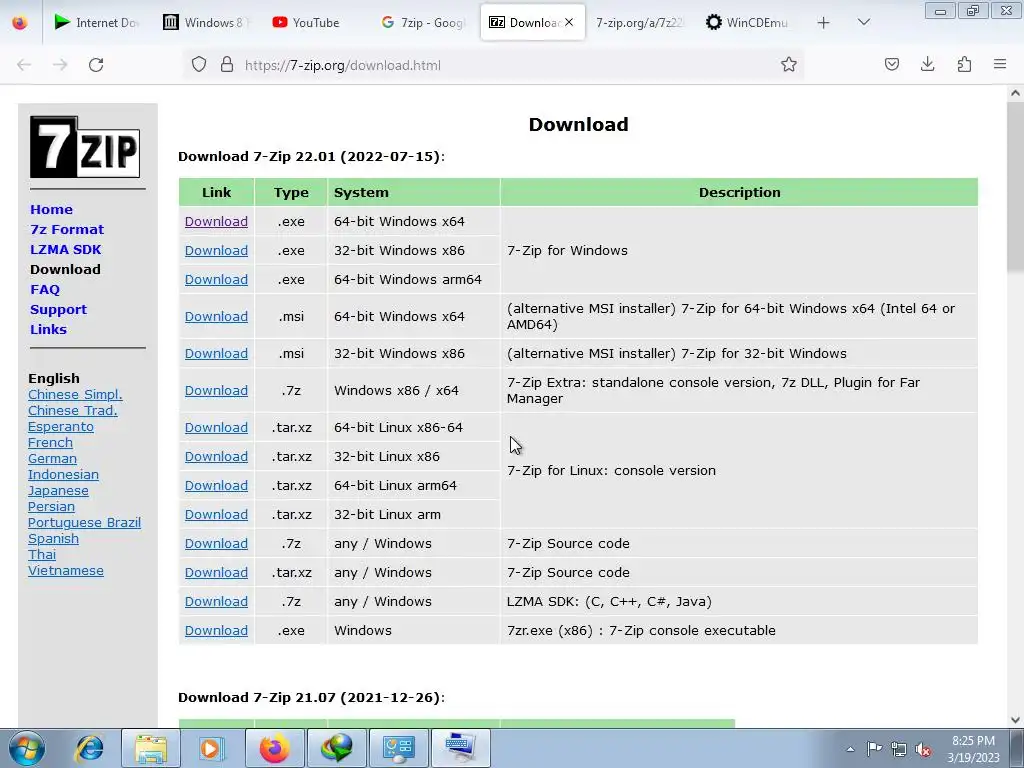
Task: Download the .tar.xz for 32-bit Linux x86
Action: tap(216, 456)
